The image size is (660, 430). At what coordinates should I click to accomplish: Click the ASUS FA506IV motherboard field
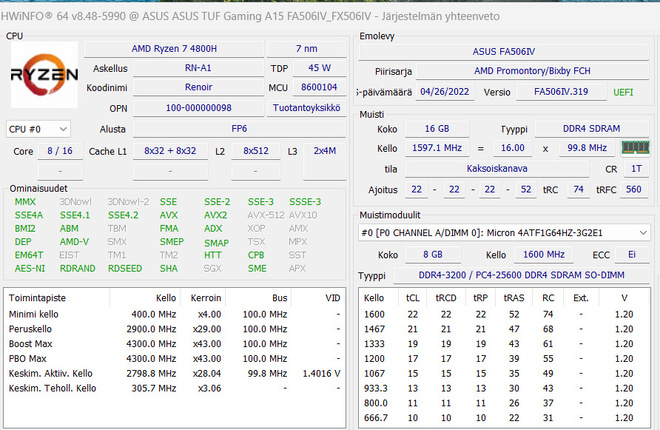coord(503,52)
